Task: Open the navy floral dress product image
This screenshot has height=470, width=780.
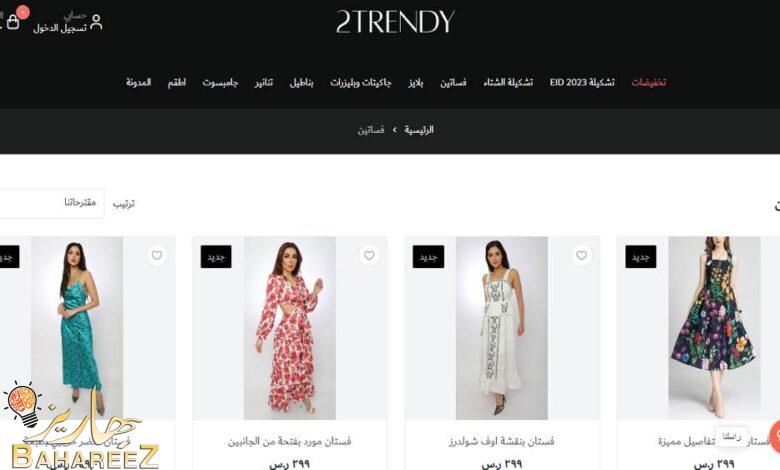Action: click(x=714, y=328)
